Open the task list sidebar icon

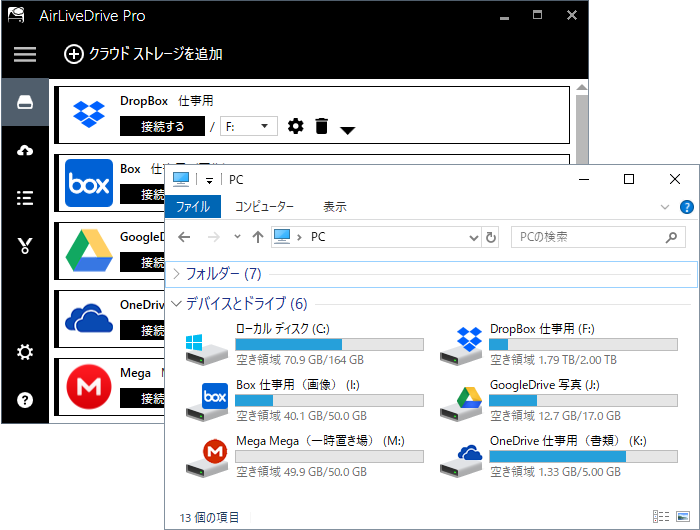coord(25,197)
